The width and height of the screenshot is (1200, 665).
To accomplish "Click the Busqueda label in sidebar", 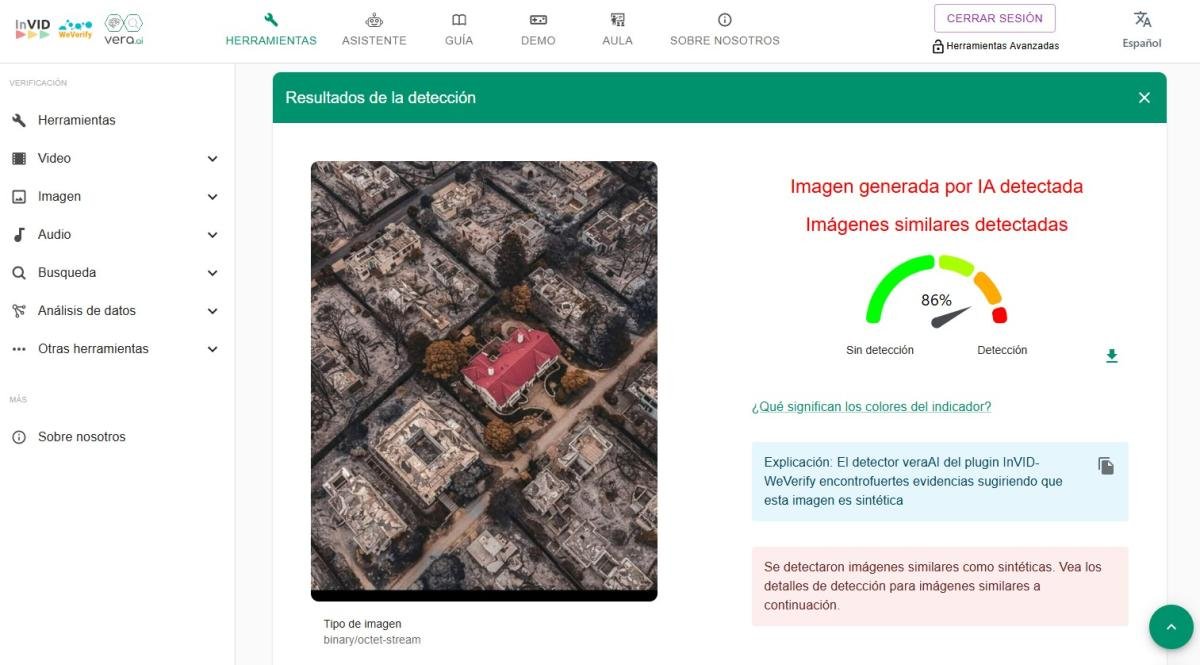I will 67,273.
